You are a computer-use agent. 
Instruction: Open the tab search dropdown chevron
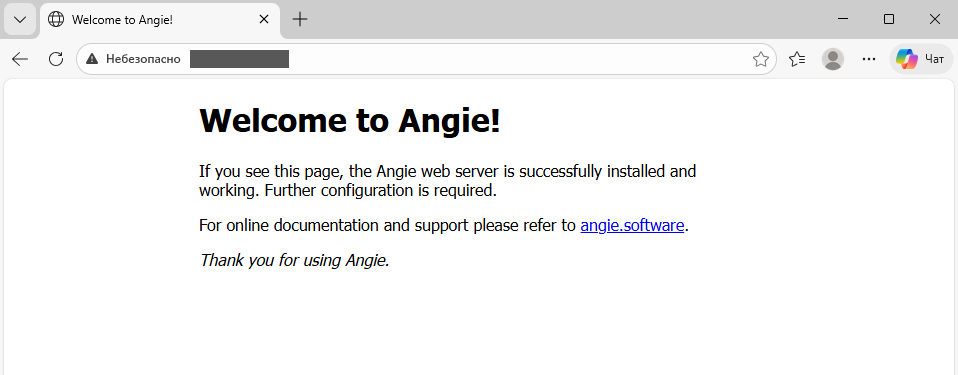[20, 20]
